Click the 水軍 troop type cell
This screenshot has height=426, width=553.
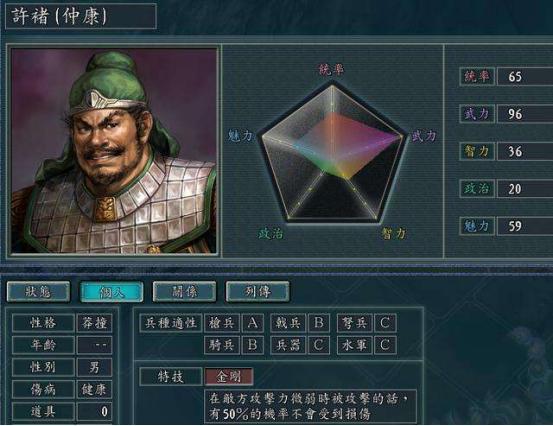(x=354, y=345)
